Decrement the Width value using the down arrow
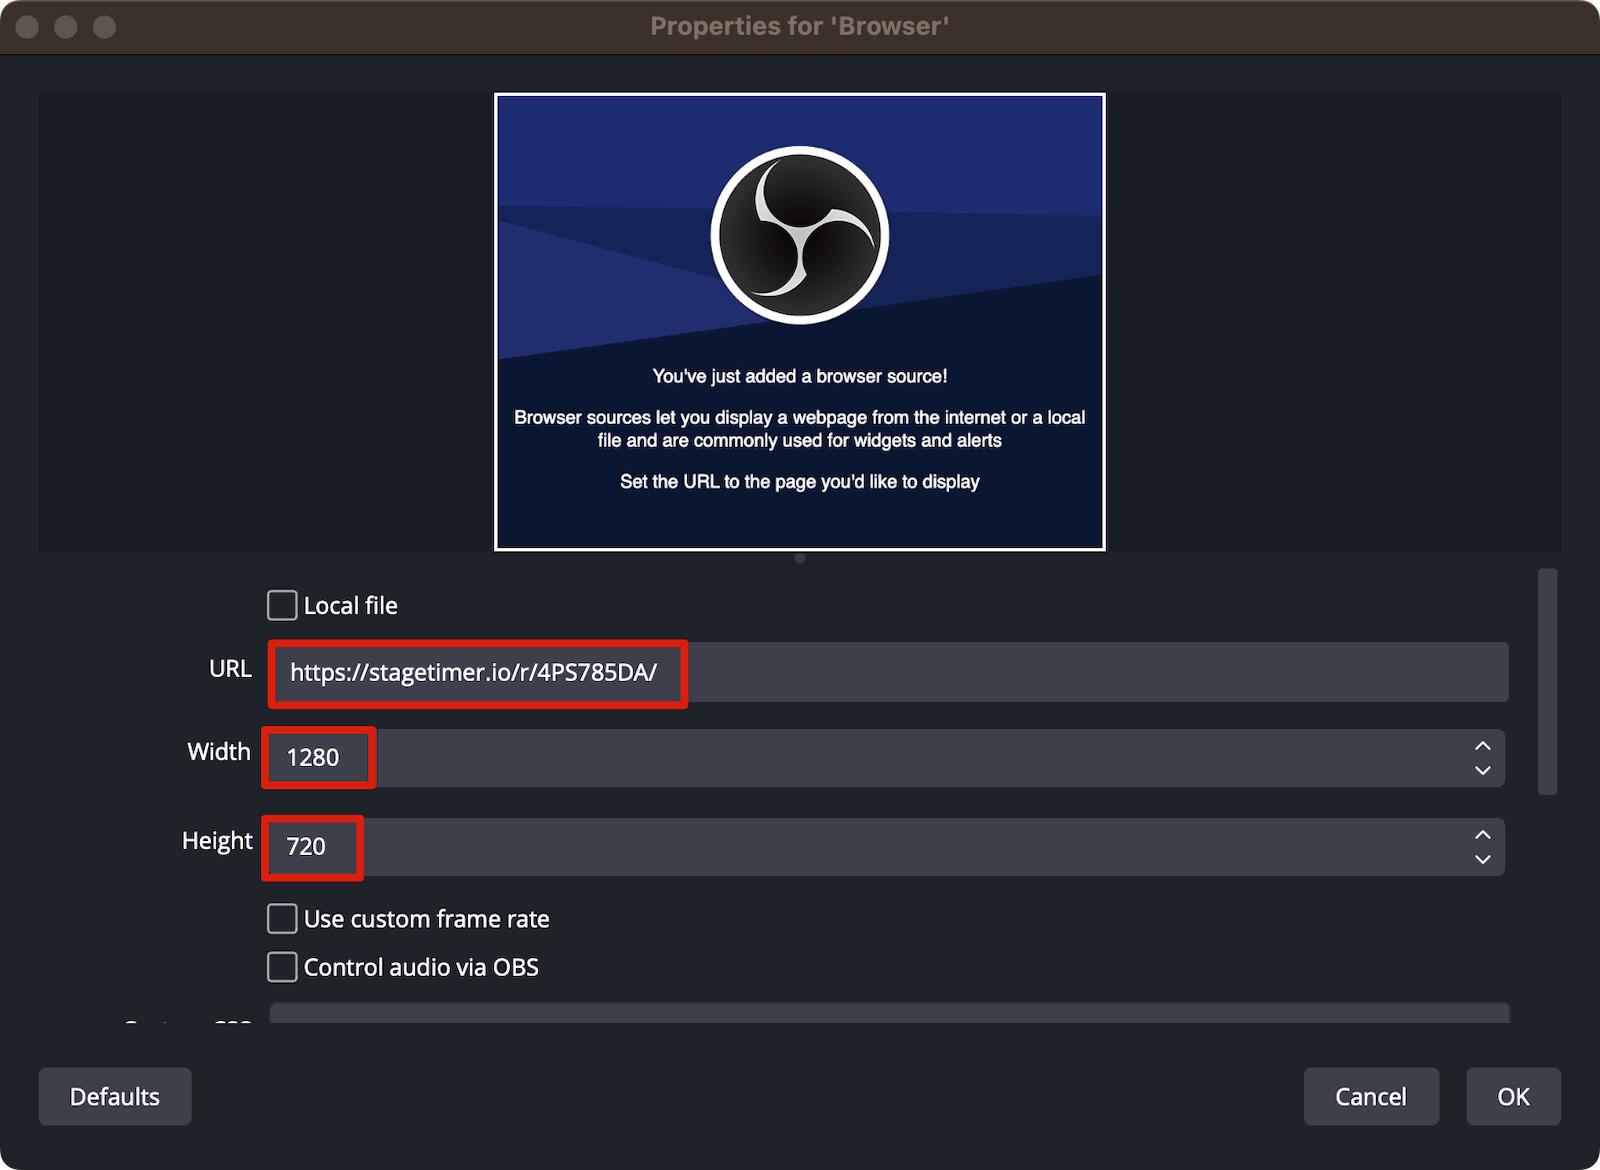The image size is (1600, 1170). (1483, 771)
